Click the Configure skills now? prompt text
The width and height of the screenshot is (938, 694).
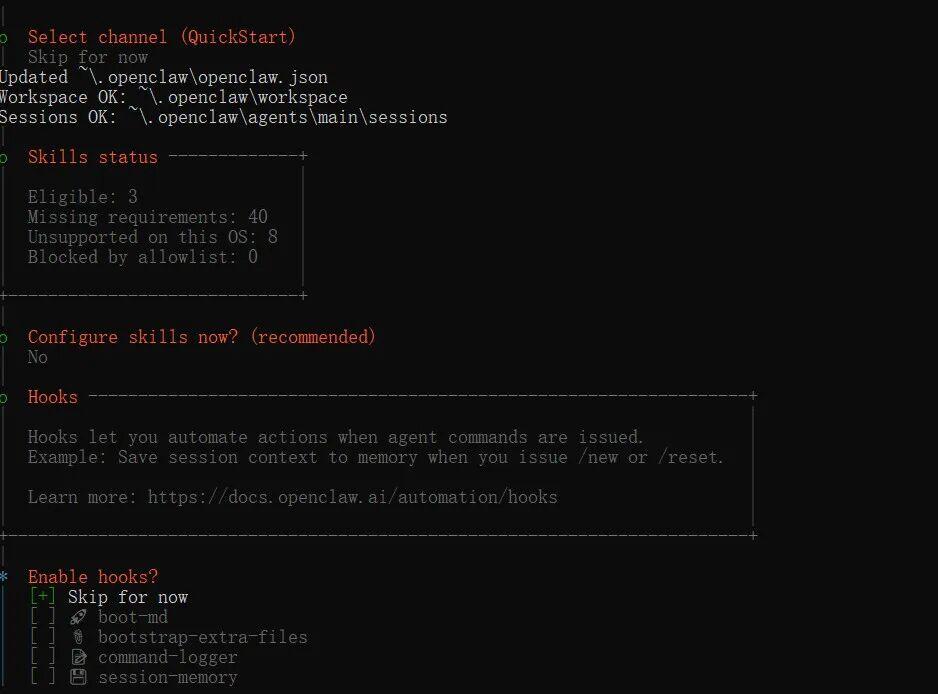tap(201, 337)
